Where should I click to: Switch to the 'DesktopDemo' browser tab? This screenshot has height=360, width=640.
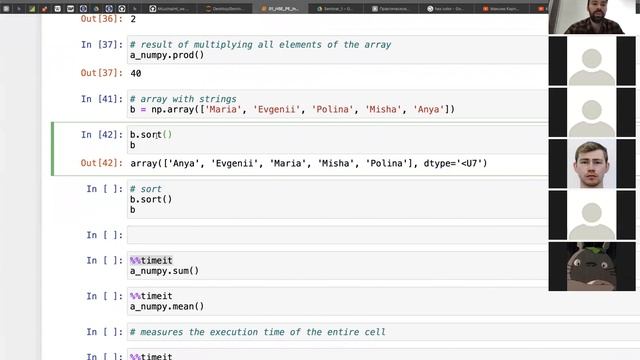pos(225,8)
